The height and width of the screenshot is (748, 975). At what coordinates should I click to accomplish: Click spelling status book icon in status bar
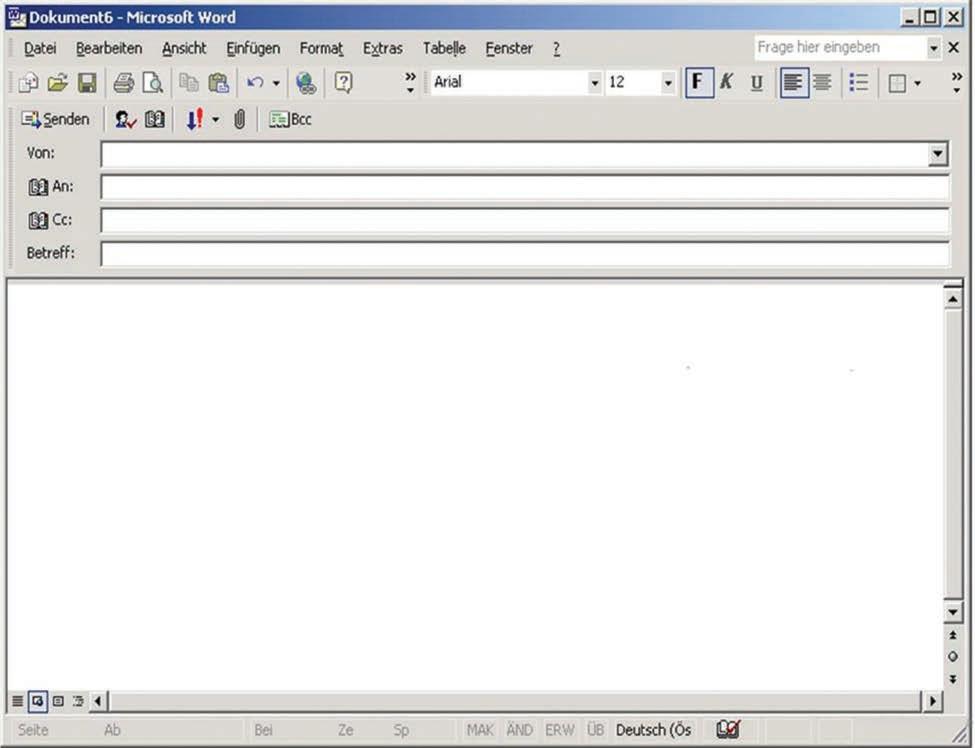728,729
